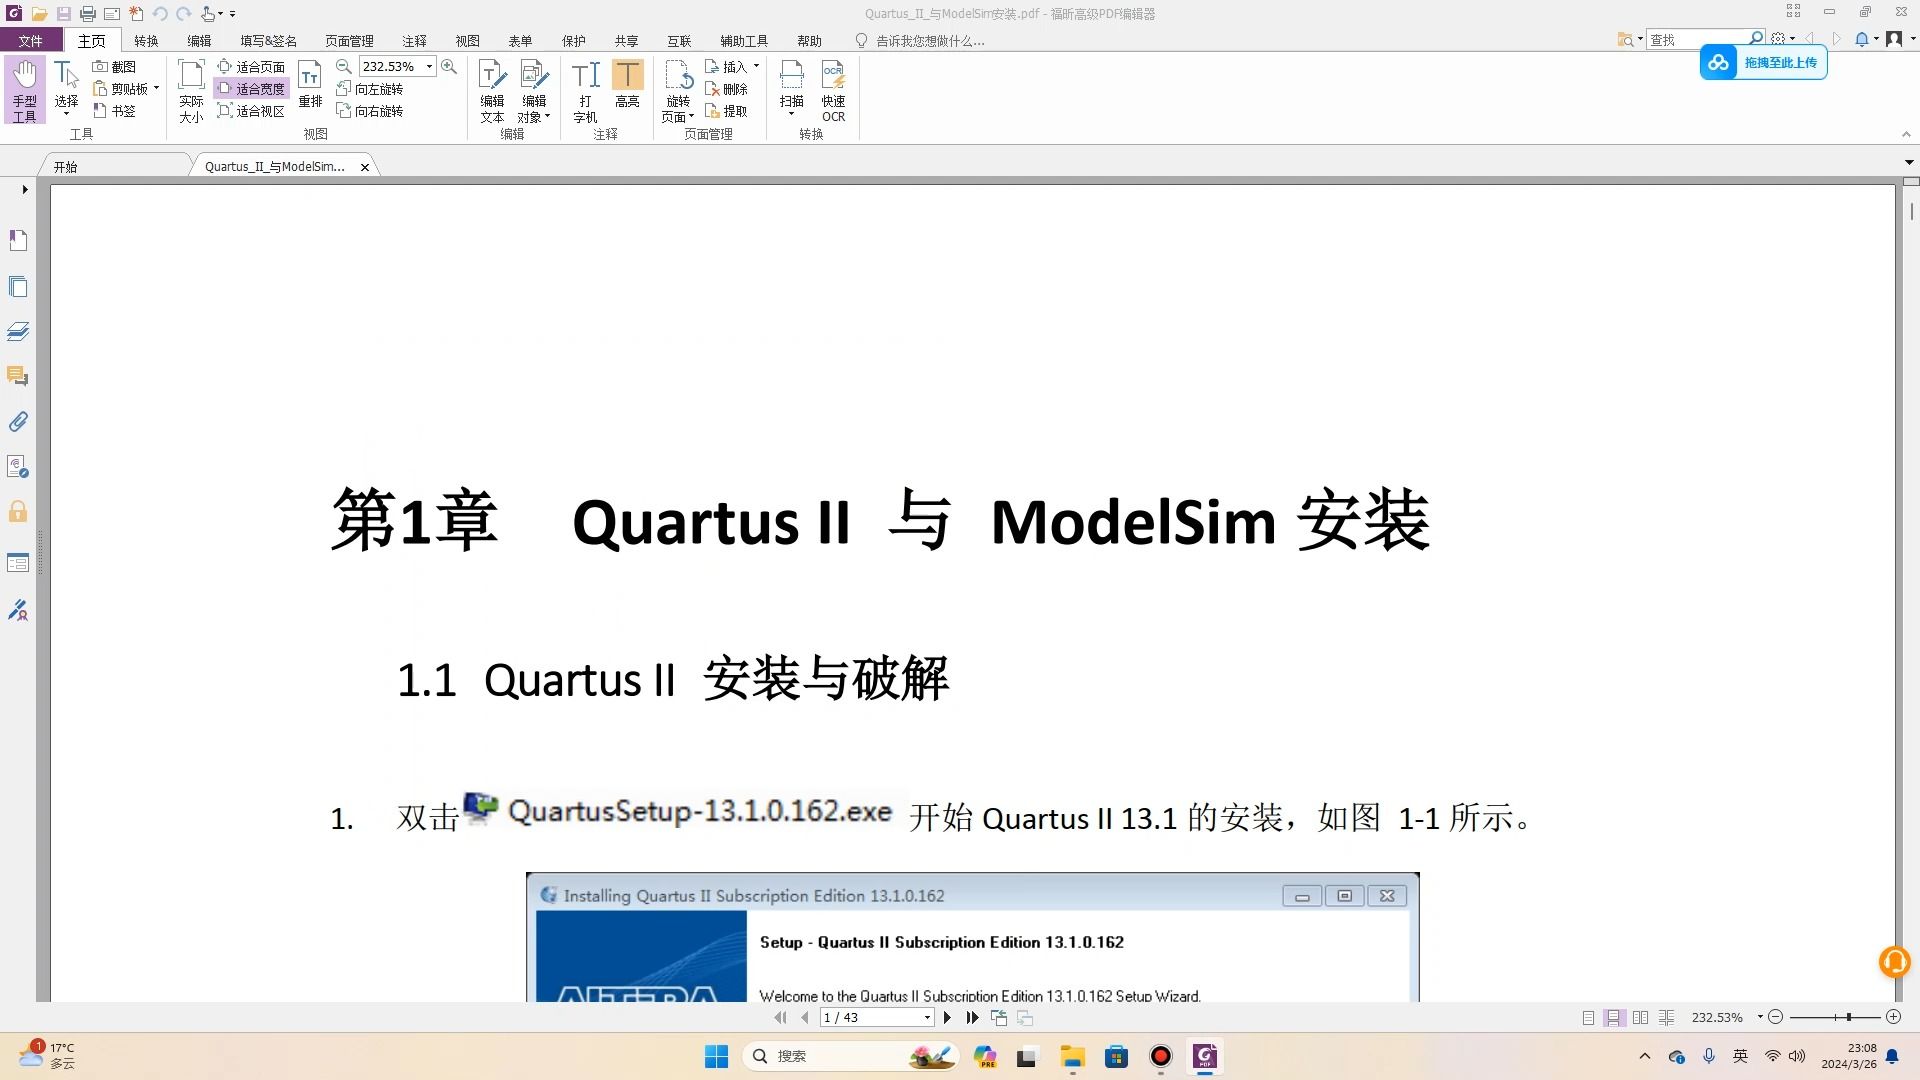
Task: Click the Edit Text (编辑文本) icon
Action: (x=492, y=90)
